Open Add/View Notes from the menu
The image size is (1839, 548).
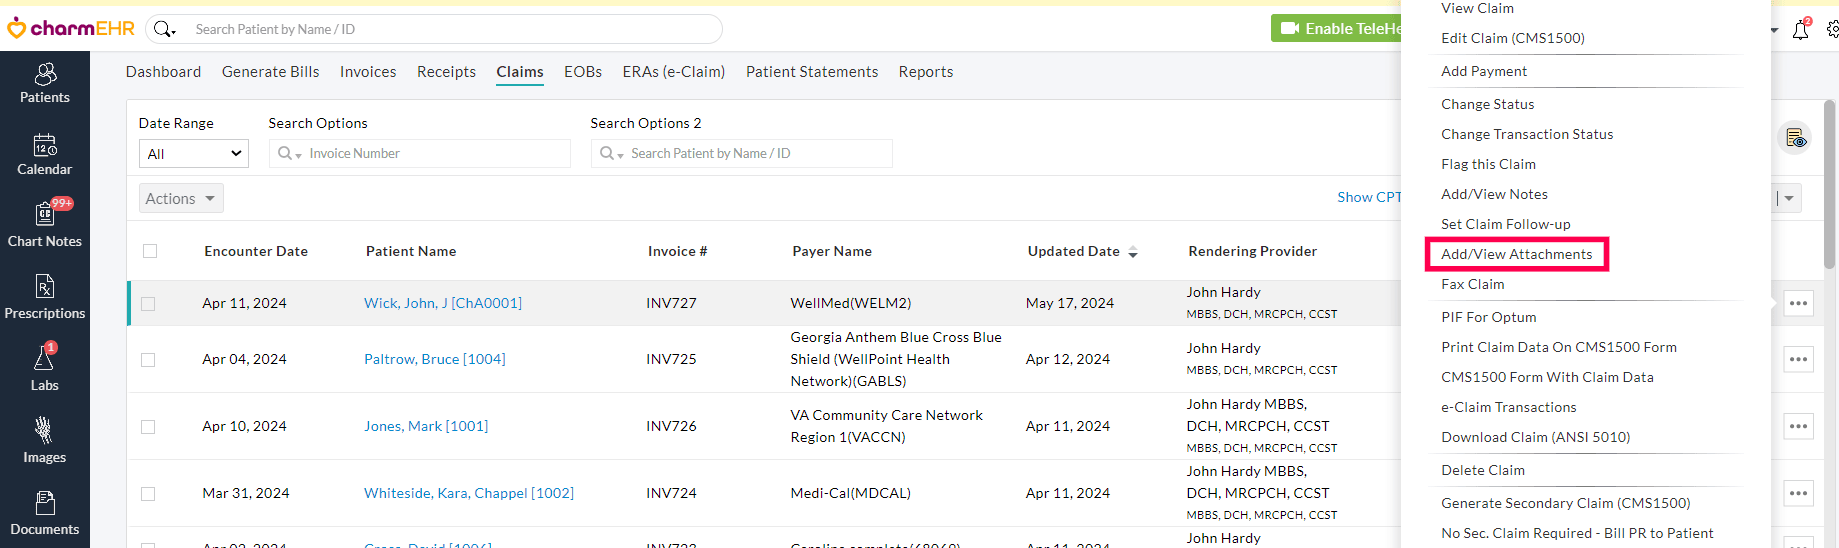(1494, 194)
